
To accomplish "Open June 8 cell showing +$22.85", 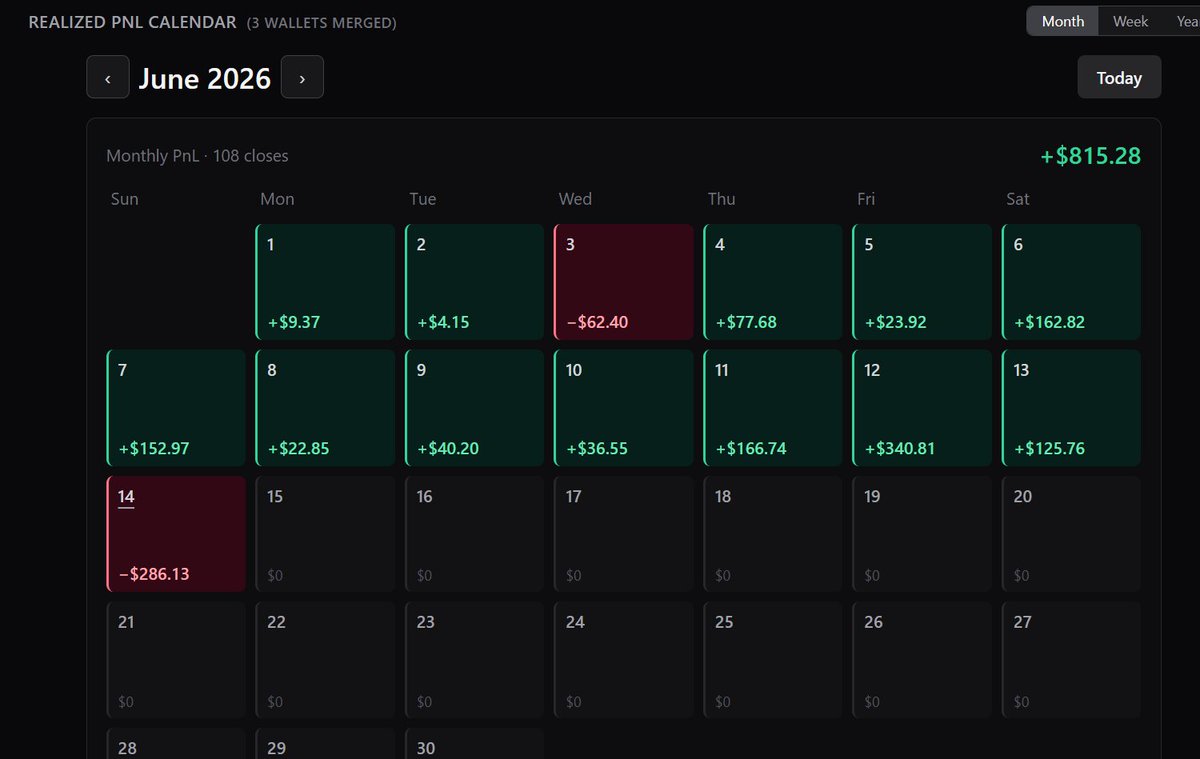I will coord(326,408).
